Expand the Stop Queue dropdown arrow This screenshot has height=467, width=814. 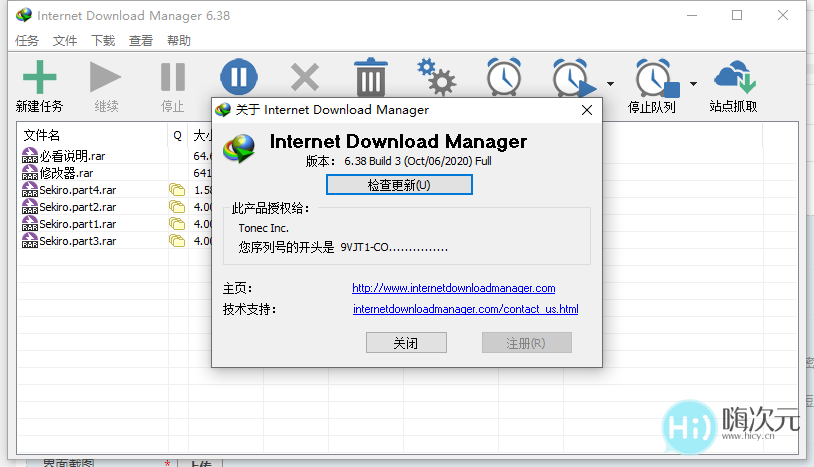pos(694,84)
